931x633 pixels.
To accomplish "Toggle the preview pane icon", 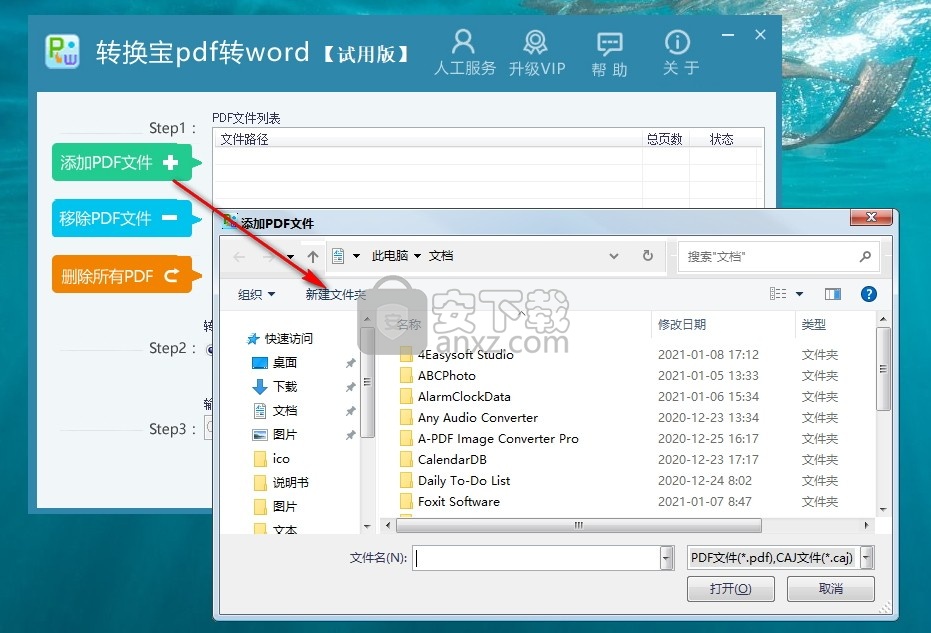I will [x=832, y=293].
